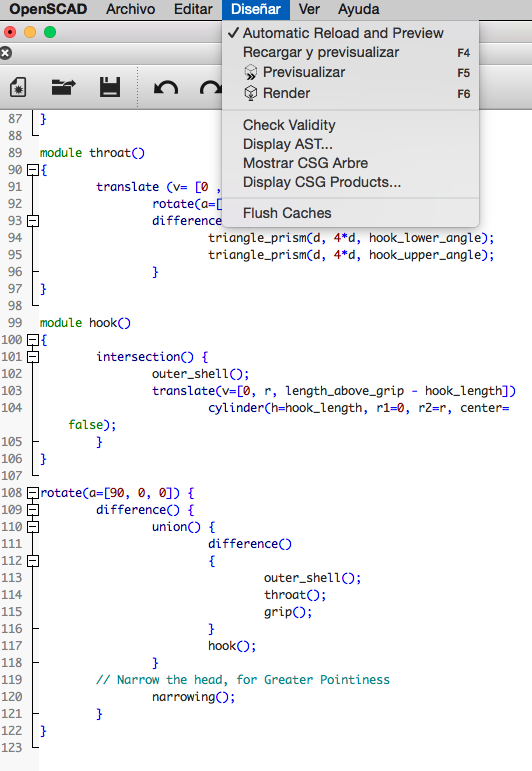Click 'hook_upper_angle' on line 95

click(425, 255)
